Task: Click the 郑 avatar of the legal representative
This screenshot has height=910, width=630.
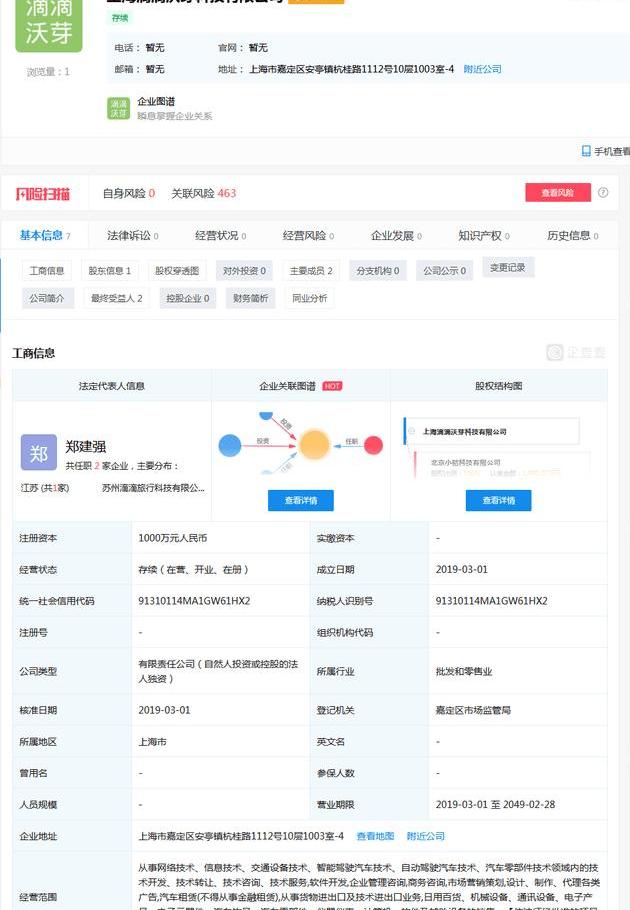Action: (39, 453)
